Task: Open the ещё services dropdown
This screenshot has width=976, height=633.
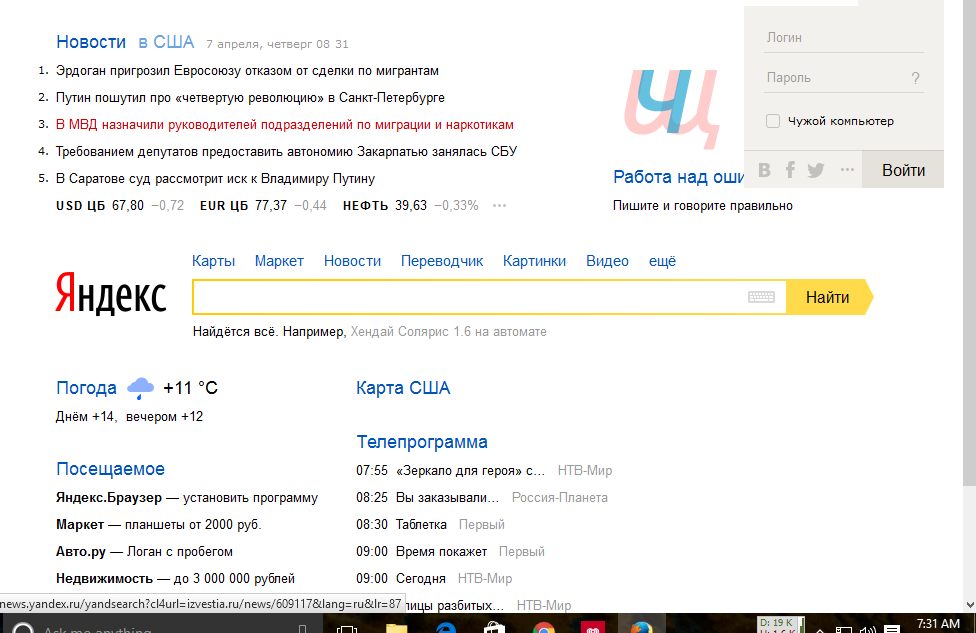Action: (662, 261)
